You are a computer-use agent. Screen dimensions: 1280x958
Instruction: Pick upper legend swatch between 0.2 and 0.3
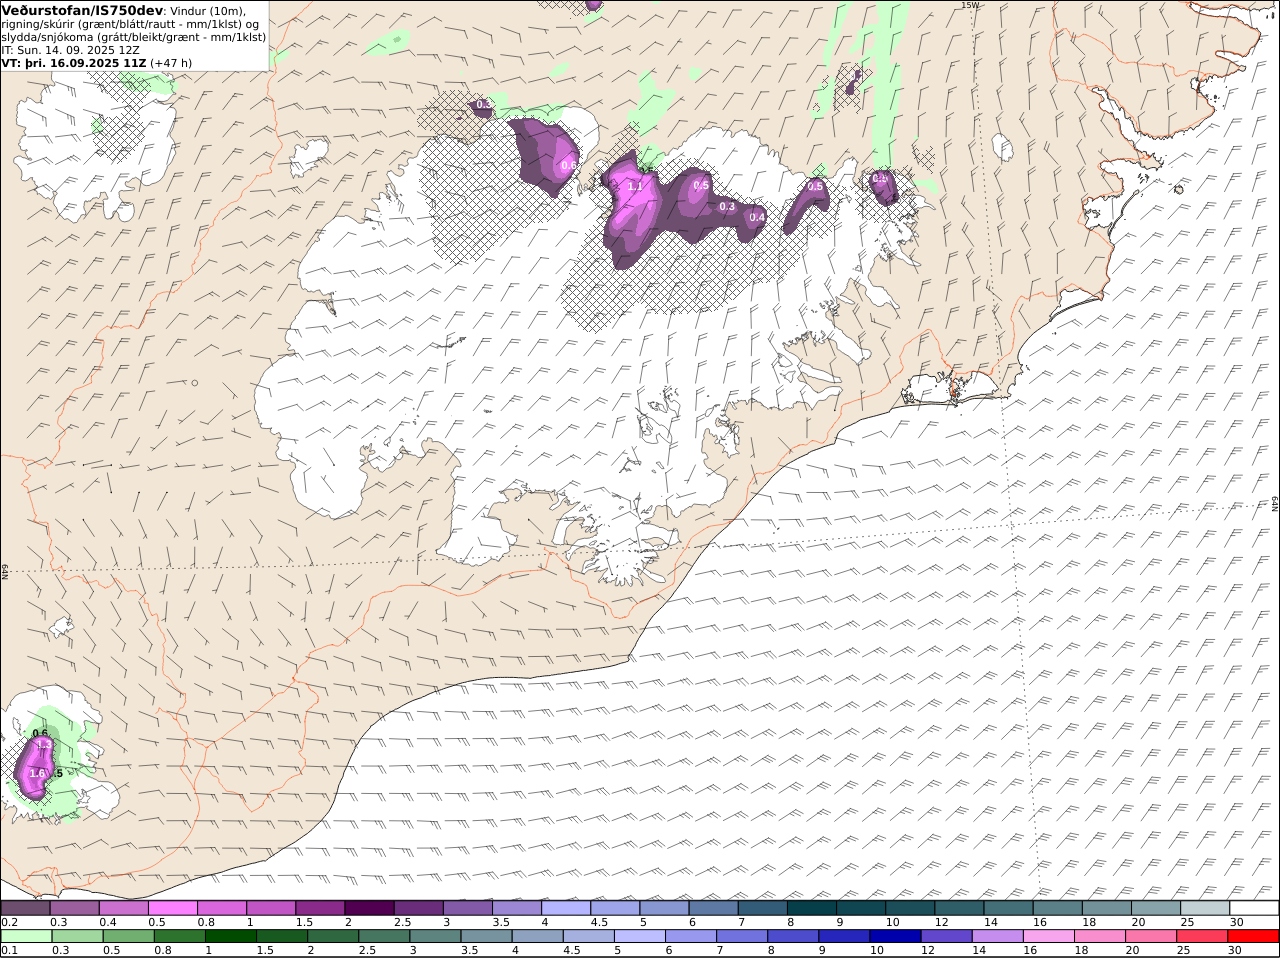25,908
